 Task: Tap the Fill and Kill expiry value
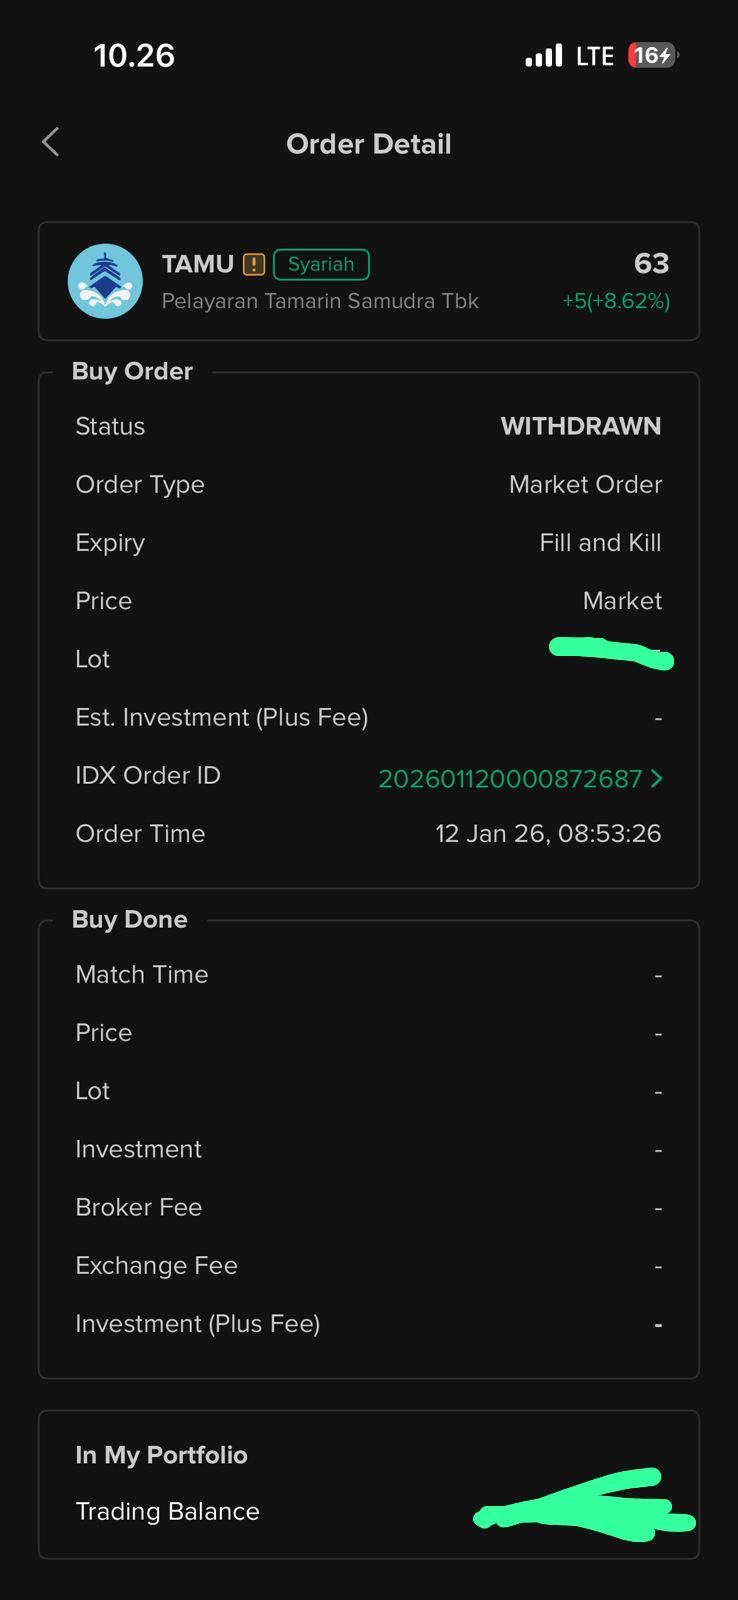[x=600, y=542]
